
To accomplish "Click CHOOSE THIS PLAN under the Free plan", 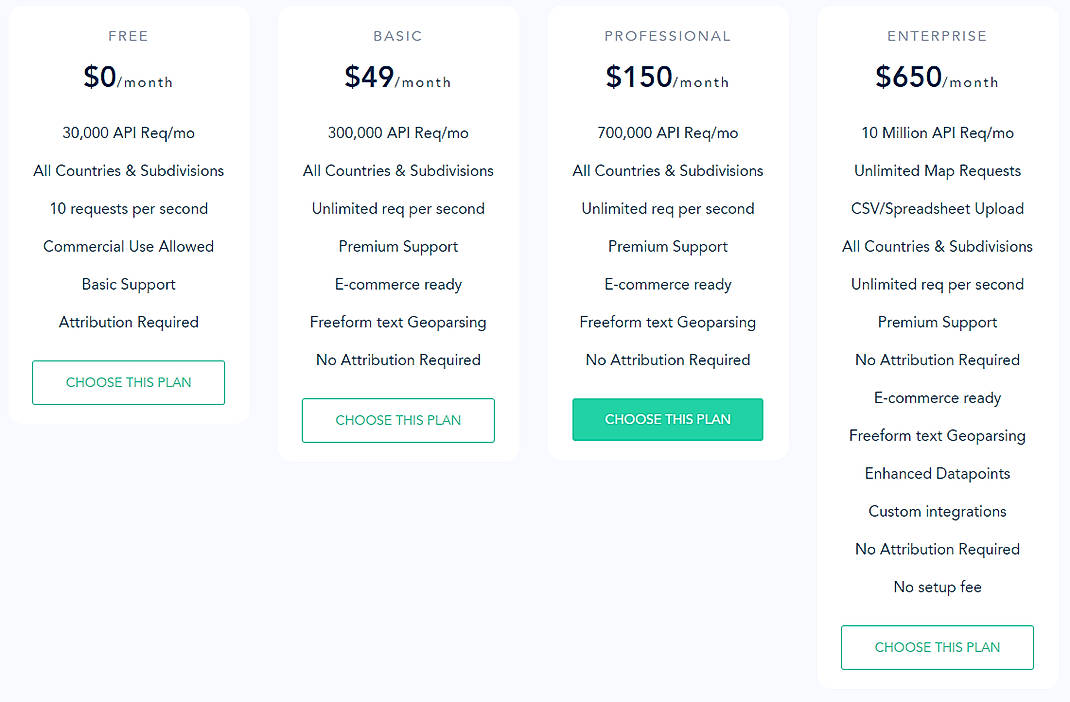I will [x=128, y=382].
